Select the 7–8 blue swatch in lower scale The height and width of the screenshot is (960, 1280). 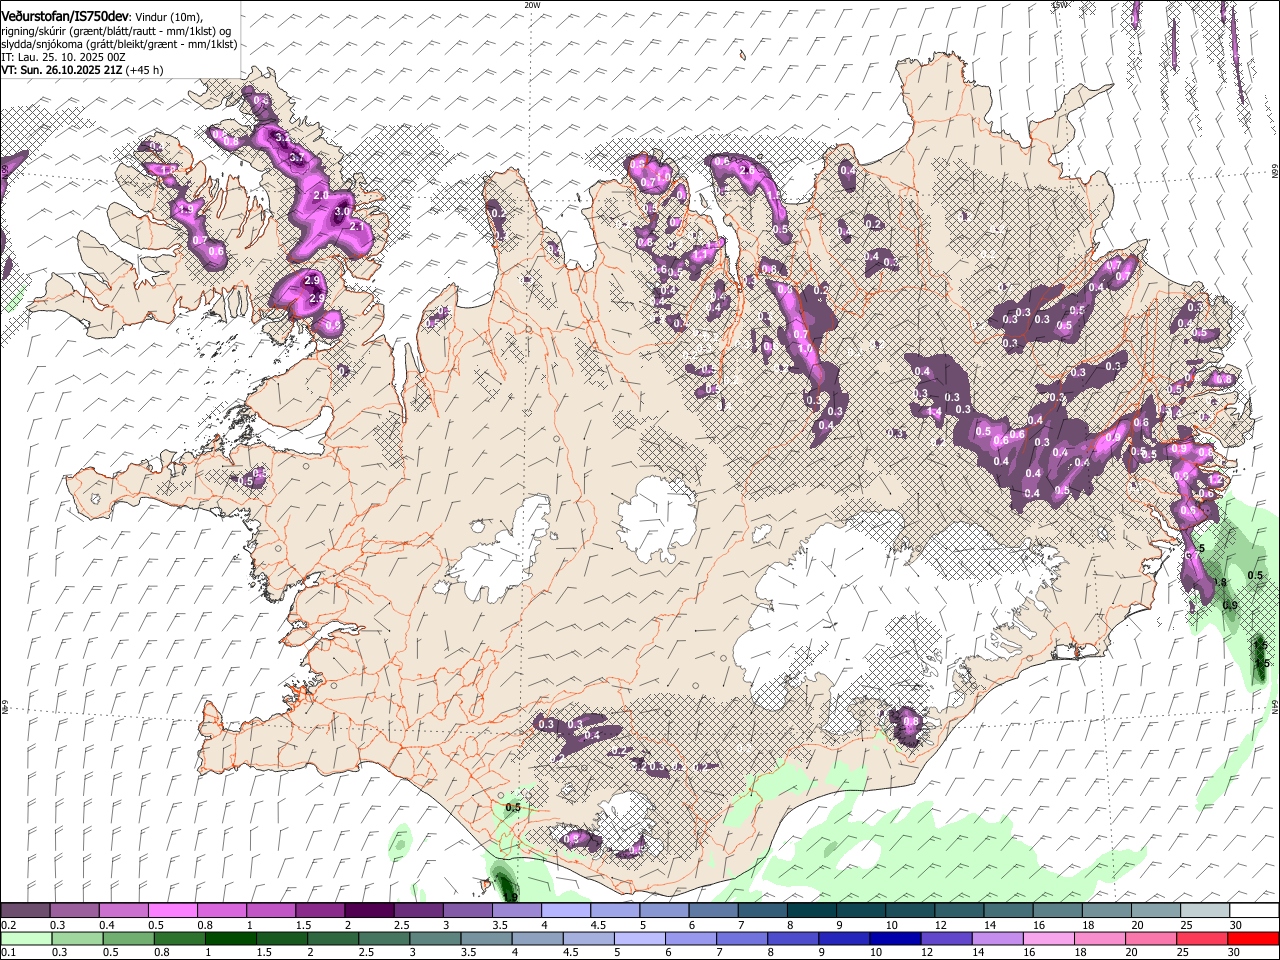point(741,938)
